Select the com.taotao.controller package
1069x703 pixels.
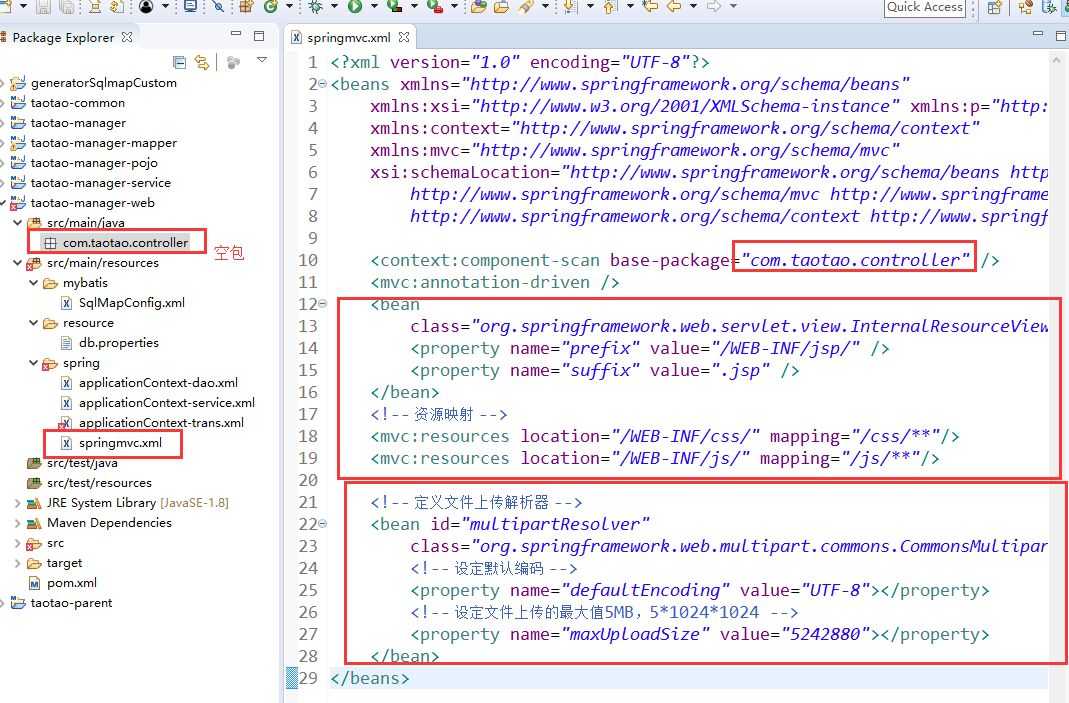tap(125, 243)
